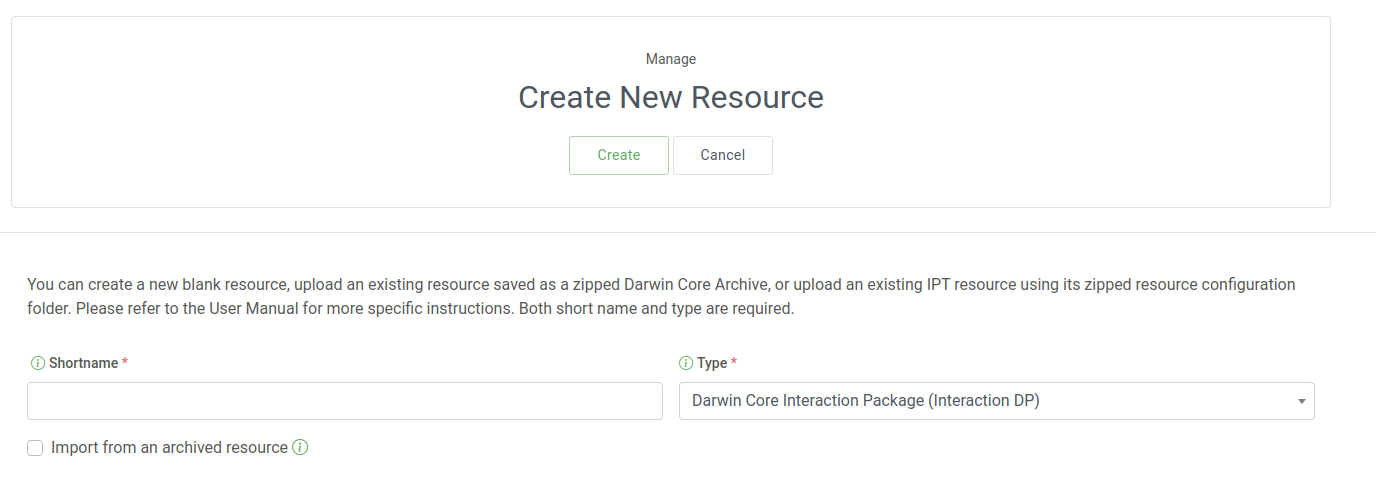Click into the Shortname text field
The height and width of the screenshot is (480, 1376).
[344, 401]
